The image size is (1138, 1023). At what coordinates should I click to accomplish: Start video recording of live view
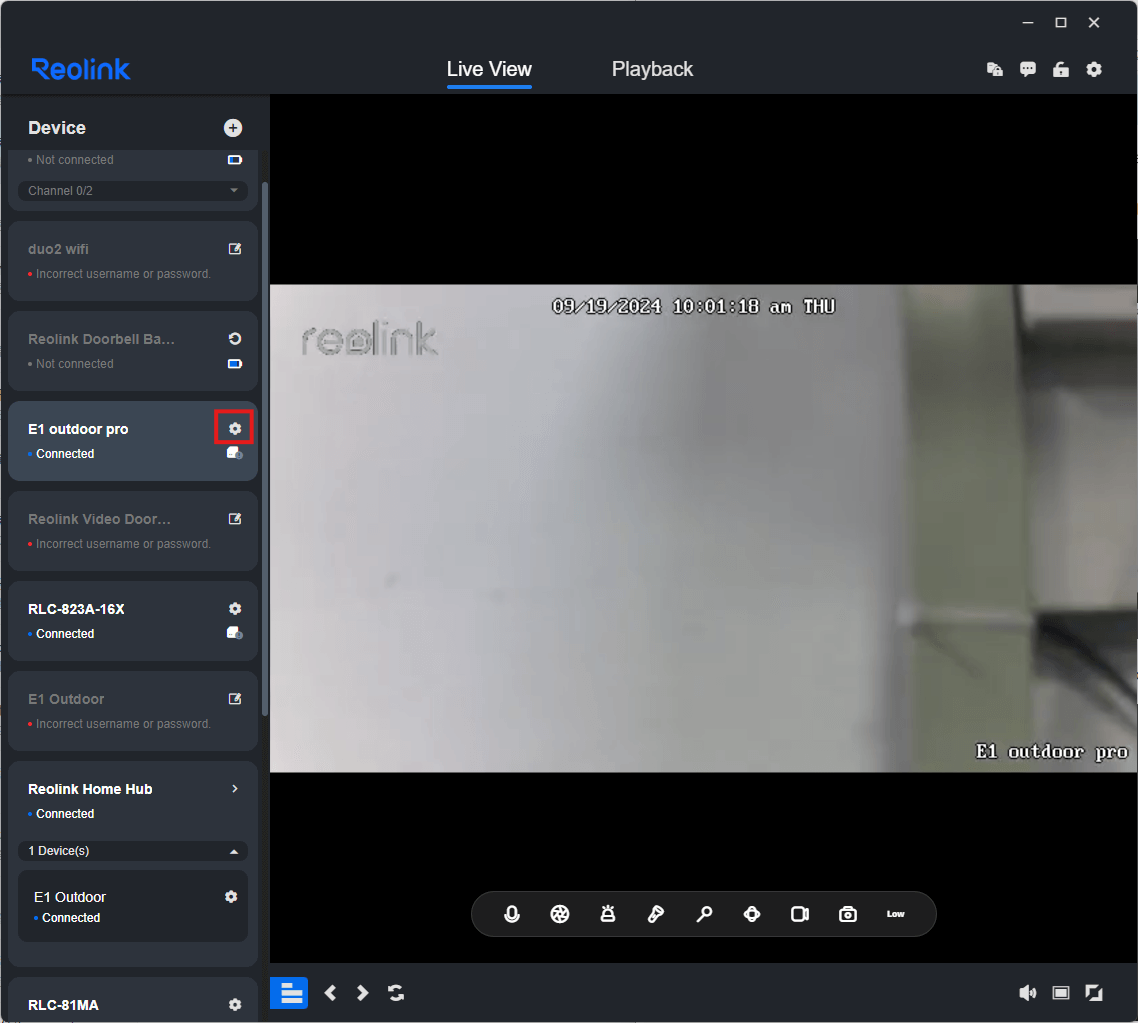click(800, 914)
